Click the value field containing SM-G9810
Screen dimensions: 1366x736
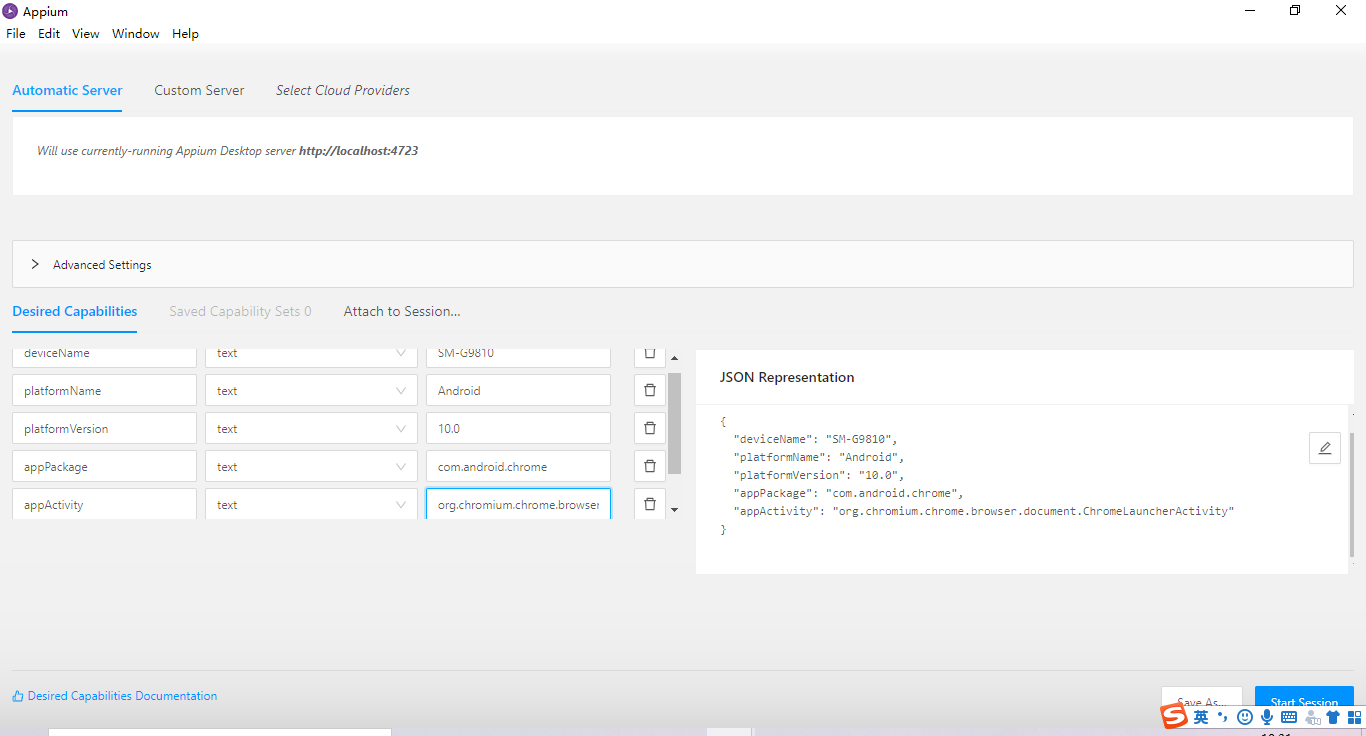518,357
